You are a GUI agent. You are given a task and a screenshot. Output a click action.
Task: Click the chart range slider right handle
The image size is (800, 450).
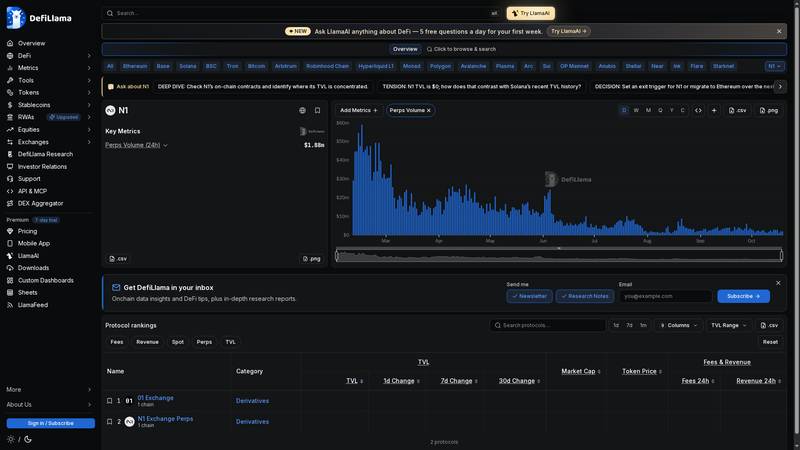coord(781,255)
